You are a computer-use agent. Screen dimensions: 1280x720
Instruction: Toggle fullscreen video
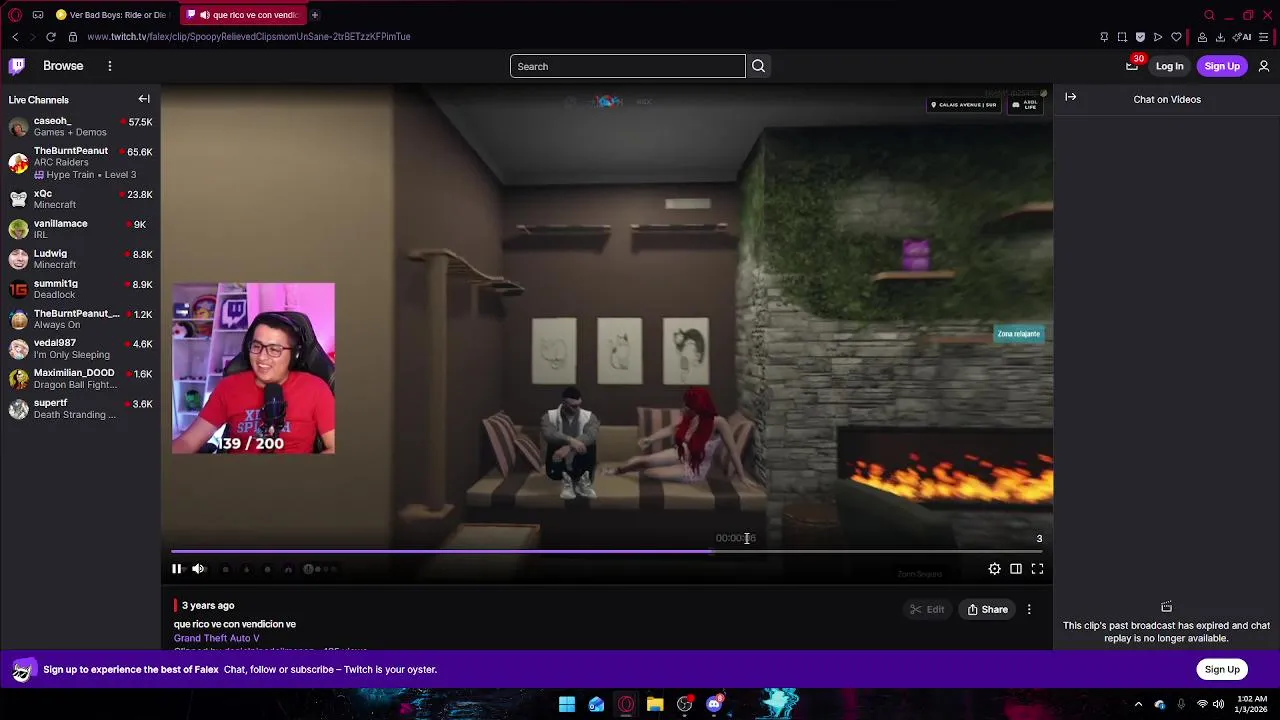[x=1037, y=569]
